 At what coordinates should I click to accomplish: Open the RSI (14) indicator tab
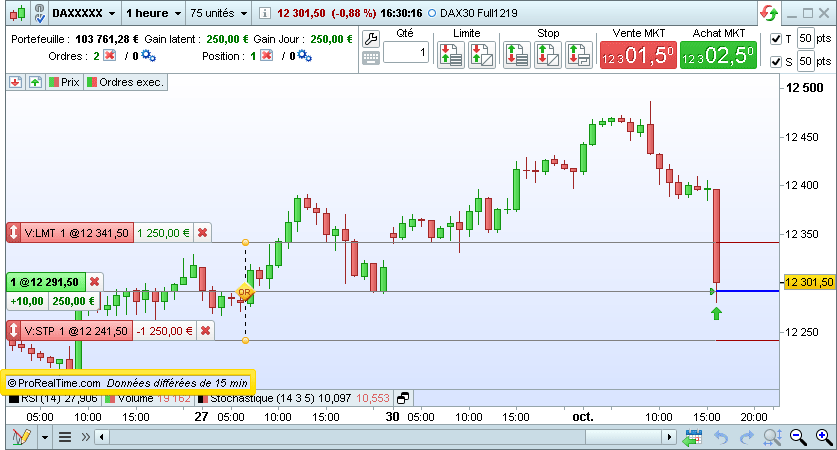coord(53,398)
